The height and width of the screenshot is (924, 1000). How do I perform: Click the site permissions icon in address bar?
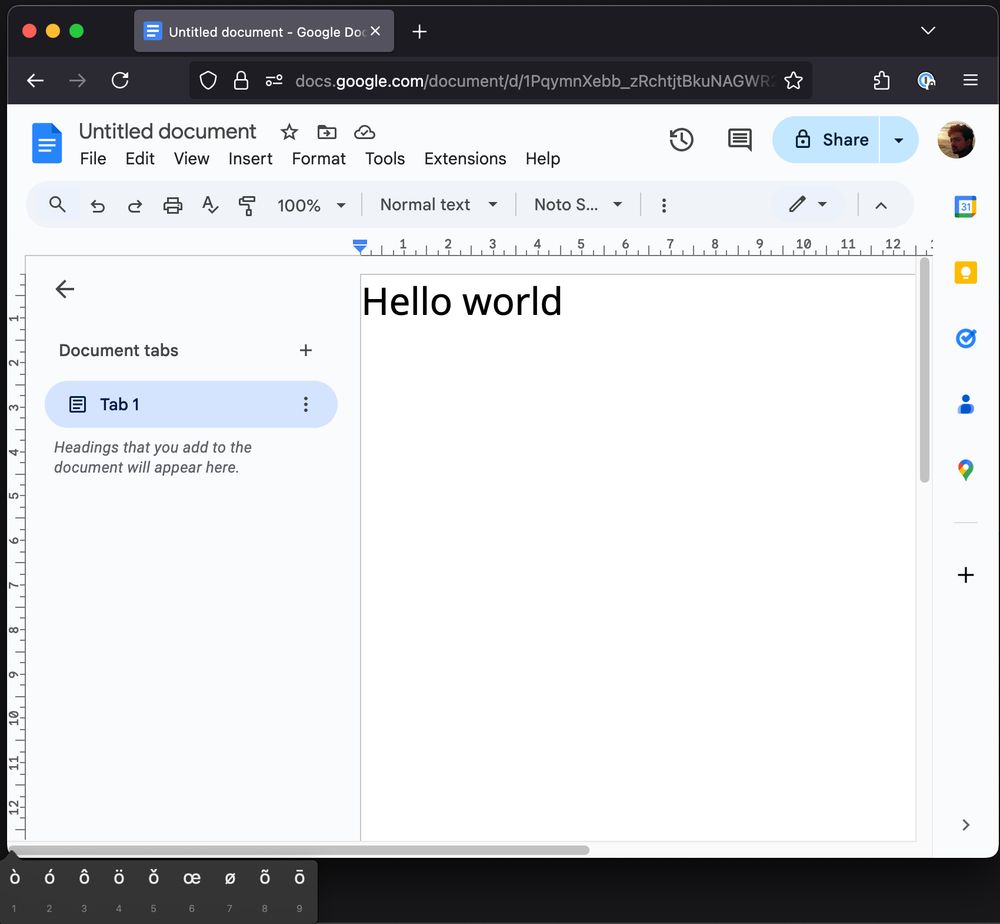274,80
